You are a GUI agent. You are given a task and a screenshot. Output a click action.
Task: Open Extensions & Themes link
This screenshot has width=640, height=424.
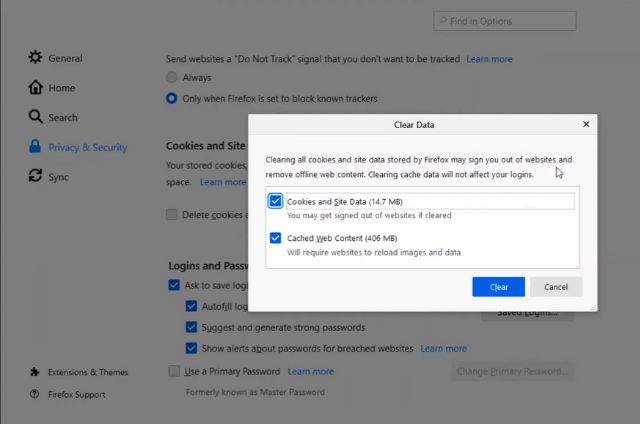coord(79,372)
